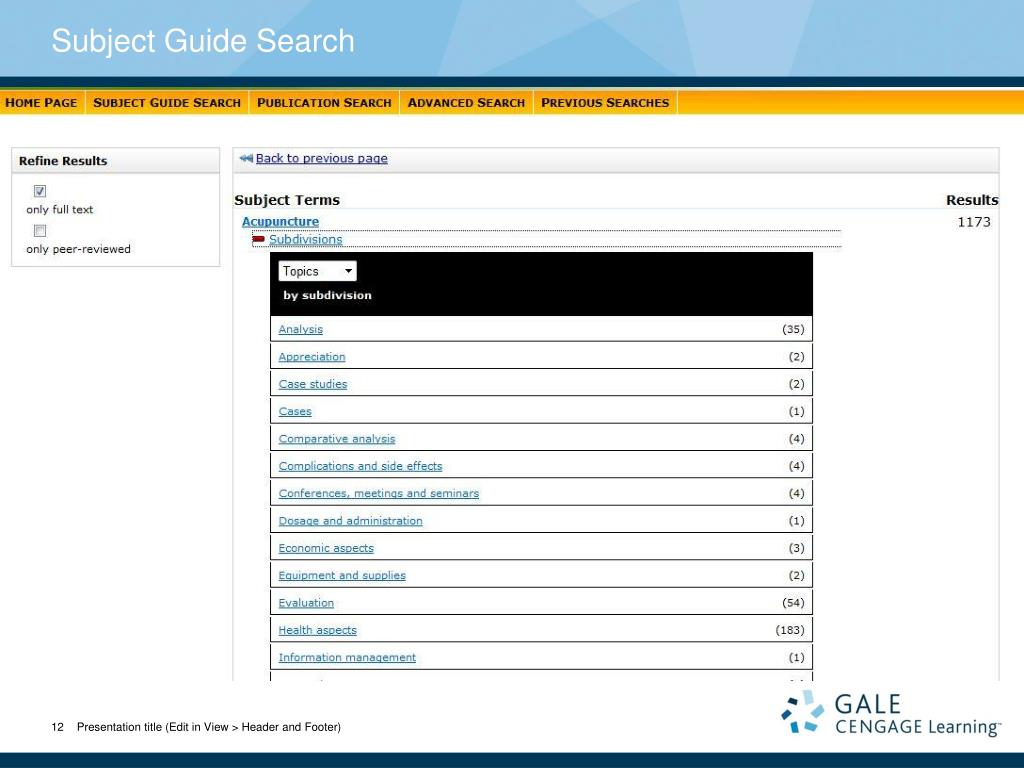Click the back arrows icon

pos(246,158)
